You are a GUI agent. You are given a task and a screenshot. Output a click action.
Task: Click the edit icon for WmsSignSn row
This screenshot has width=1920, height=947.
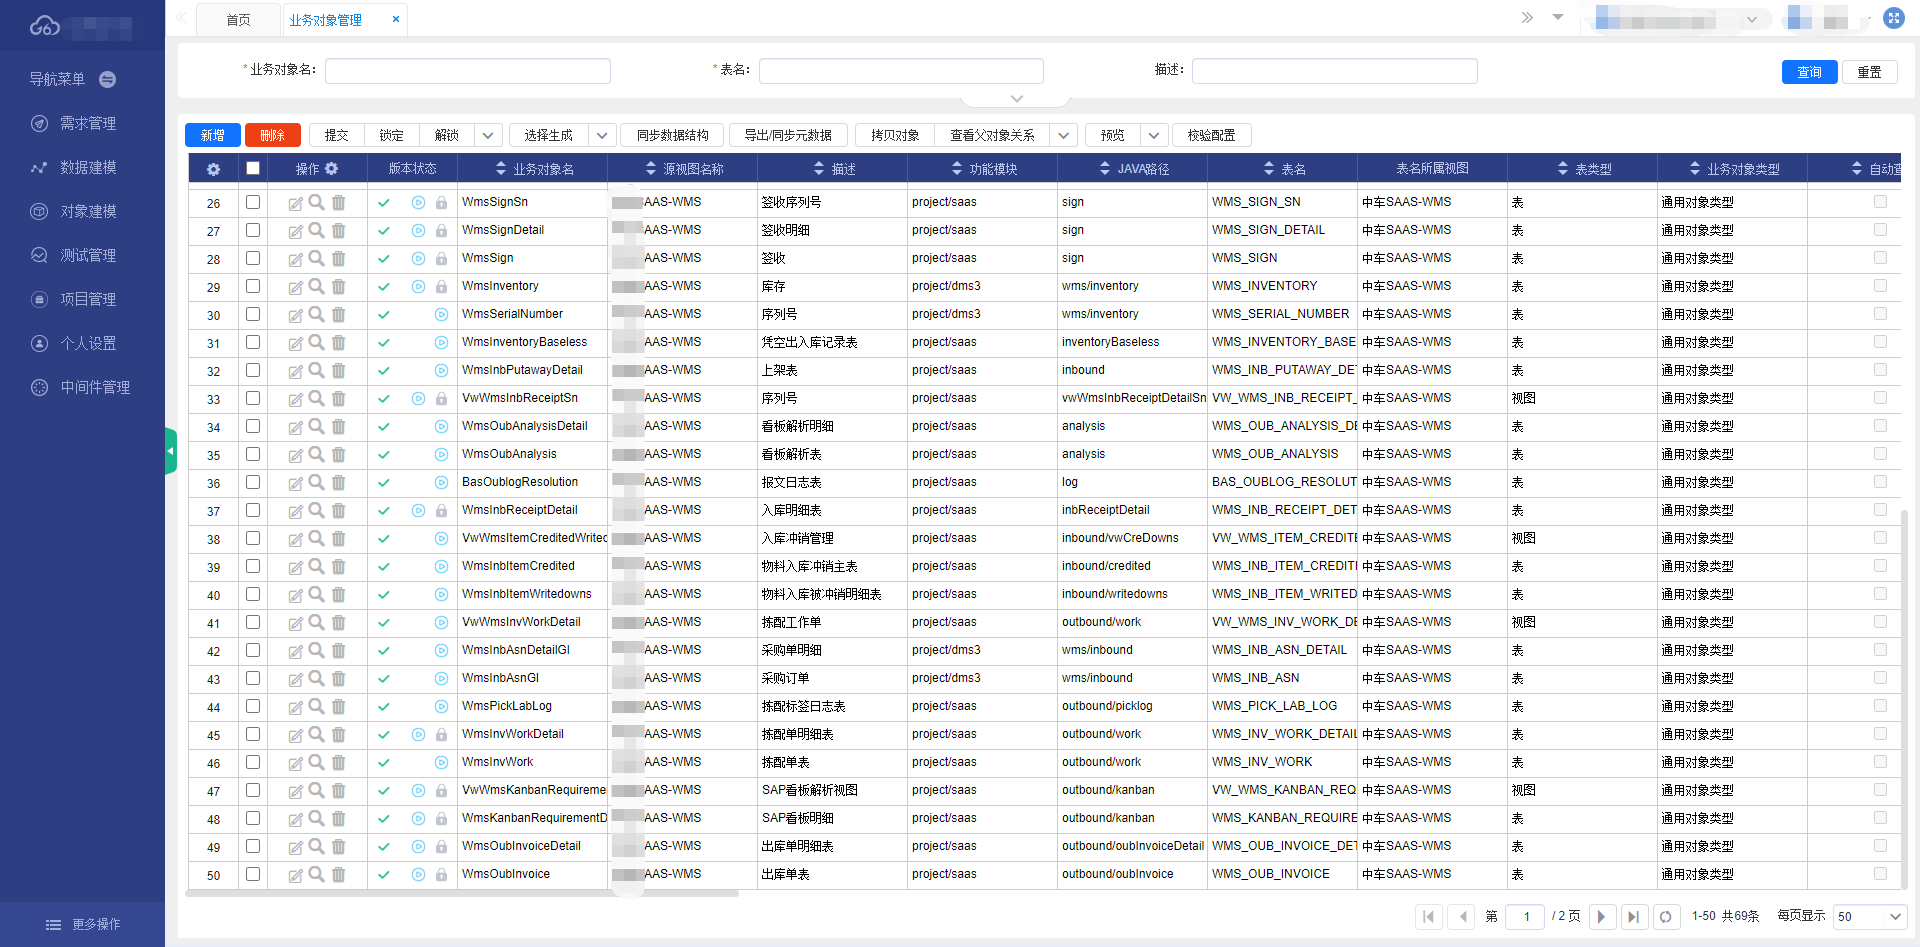(295, 203)
